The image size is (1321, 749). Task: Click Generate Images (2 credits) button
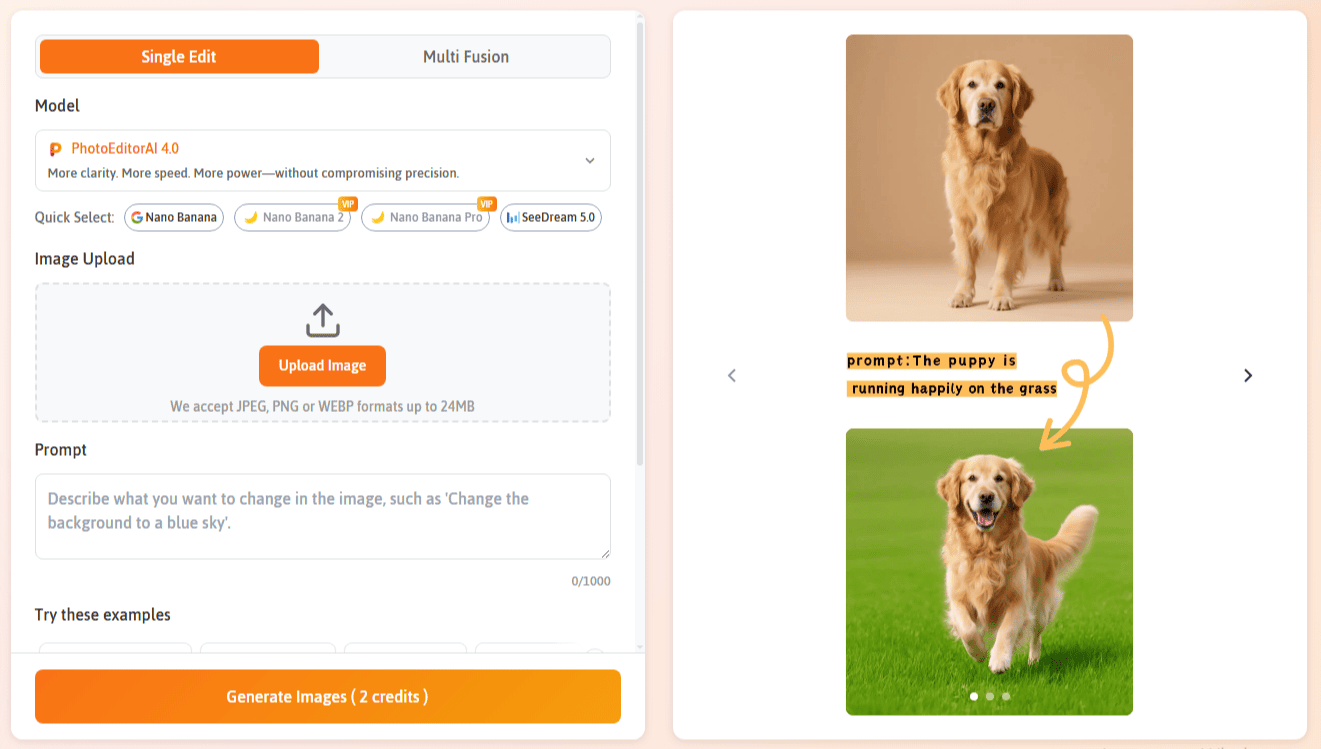click(327, 696)
